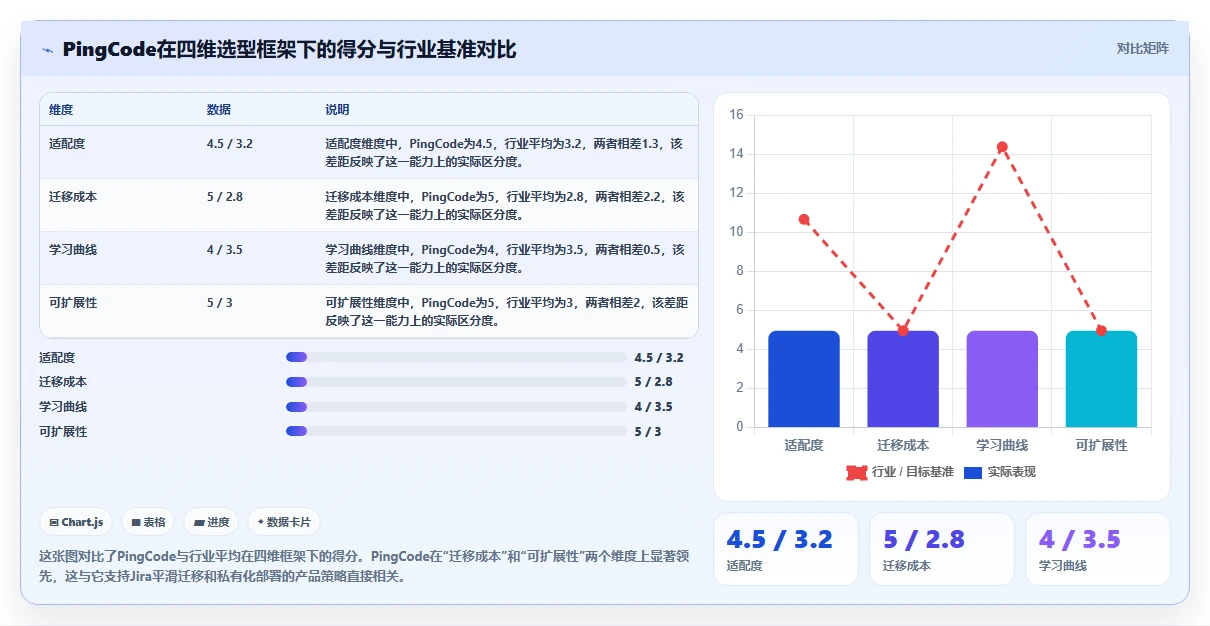Select the 数据卡片 tag chip
This screenshot has width=1210, height=626.
click(x=284, y=522)
